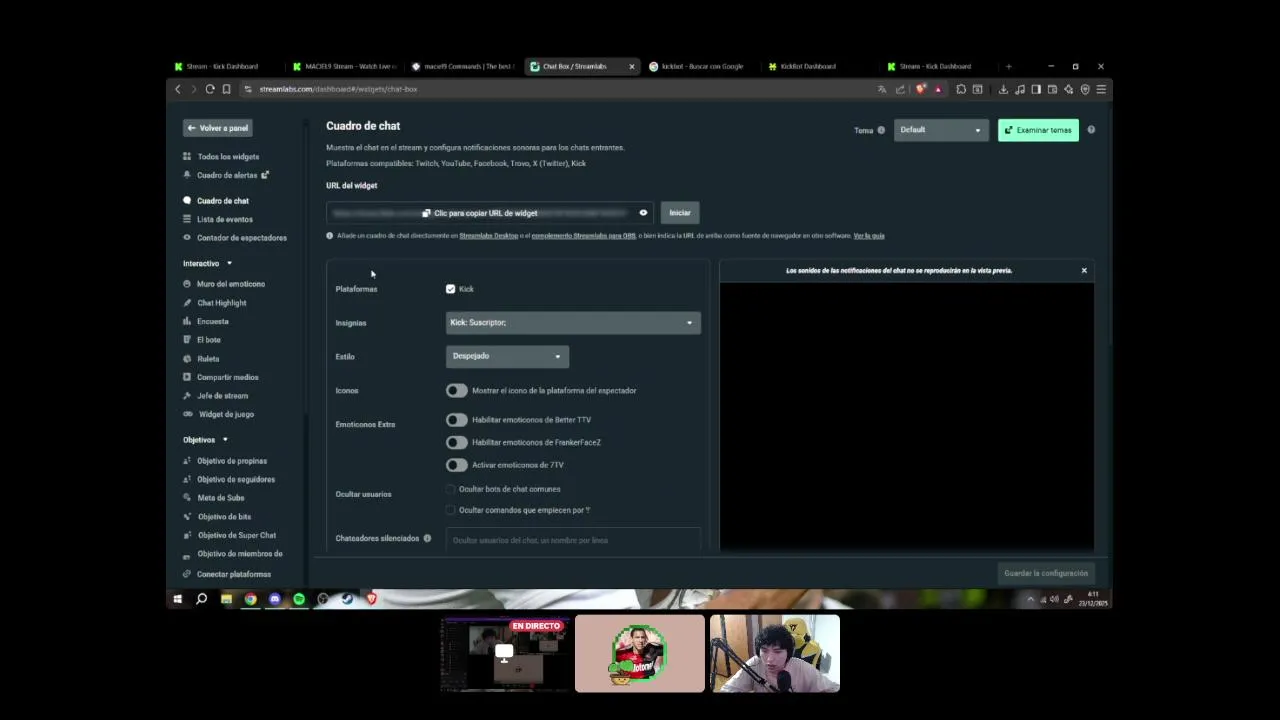Open a new browser tab
Screen dimensions: 1280x720
[x=1008, y=66]
